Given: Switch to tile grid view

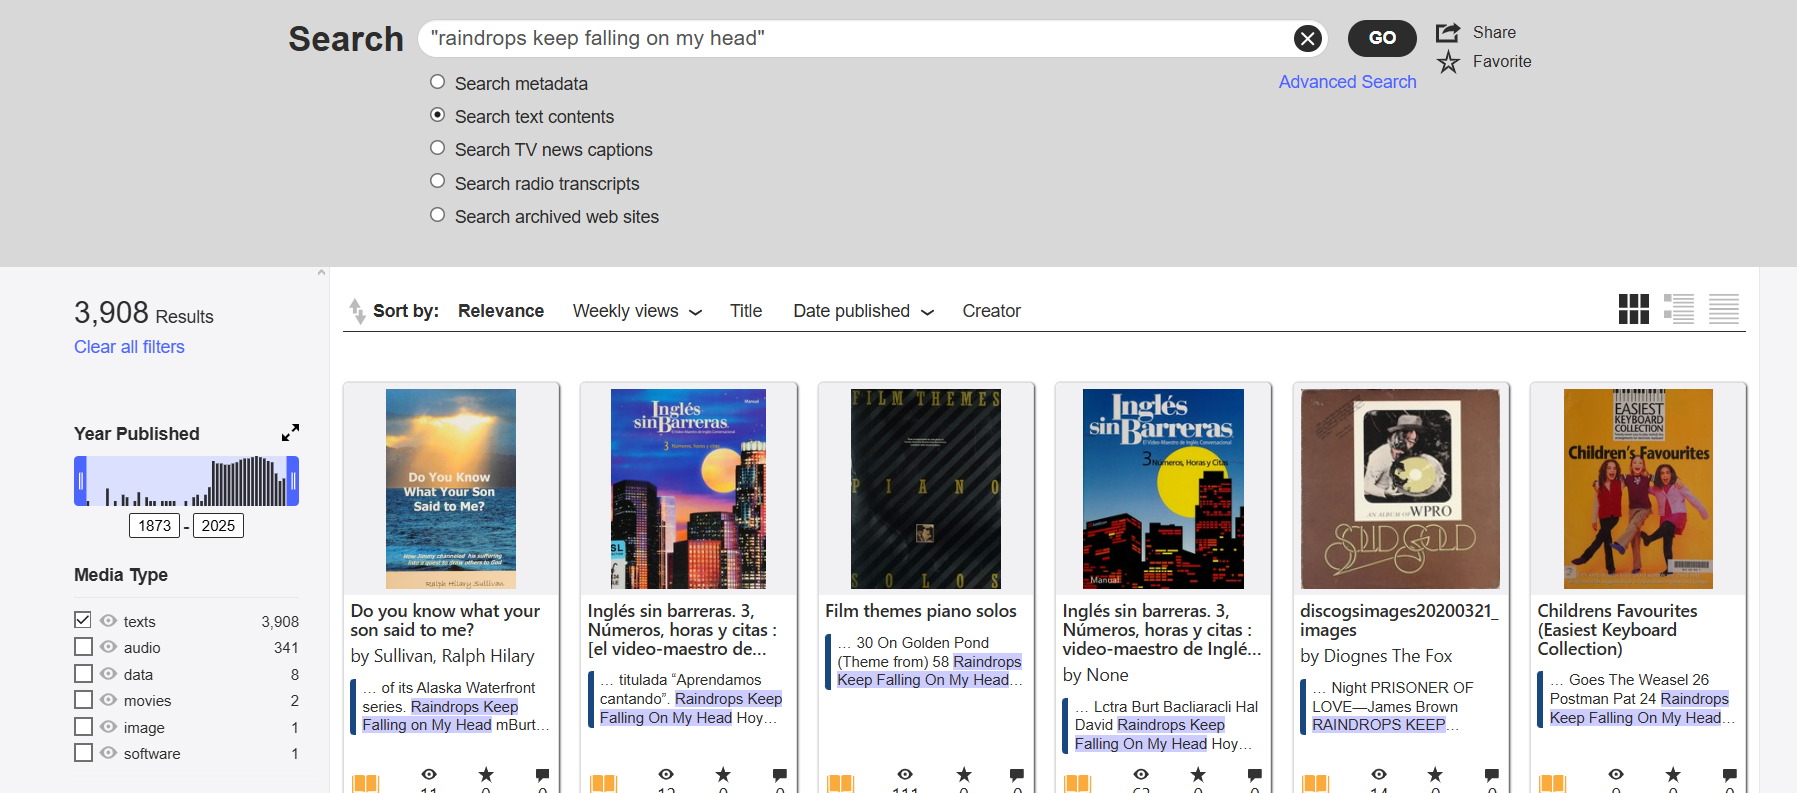Looking at the screenshot, I should point(1634,309).
